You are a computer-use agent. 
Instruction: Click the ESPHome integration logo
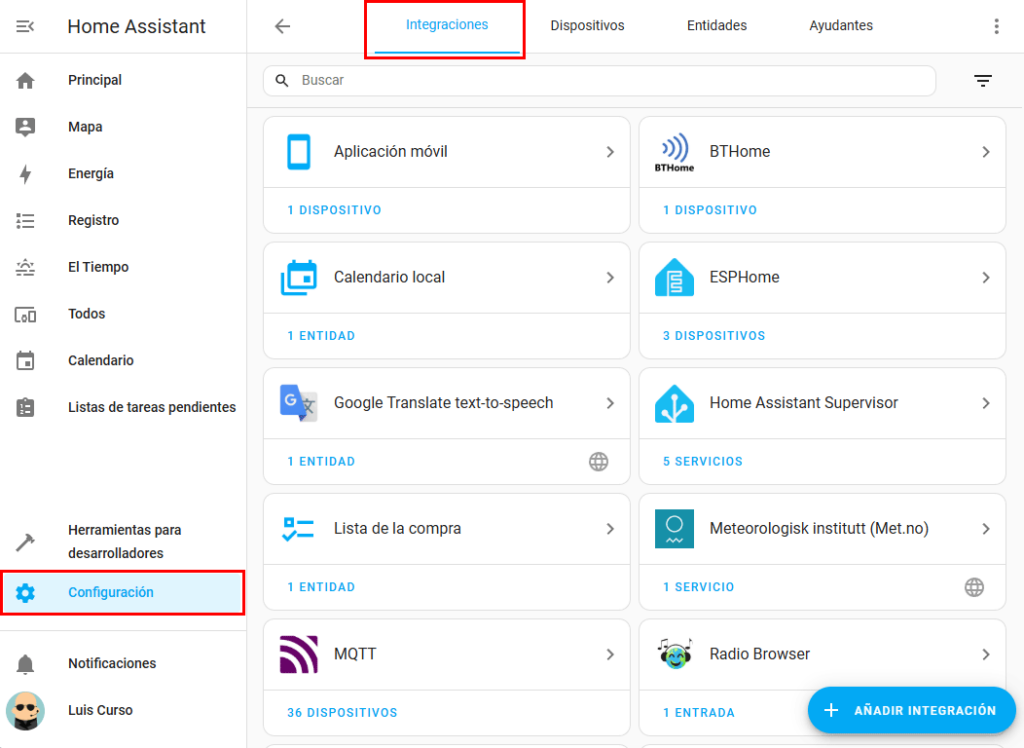point(674,278)
